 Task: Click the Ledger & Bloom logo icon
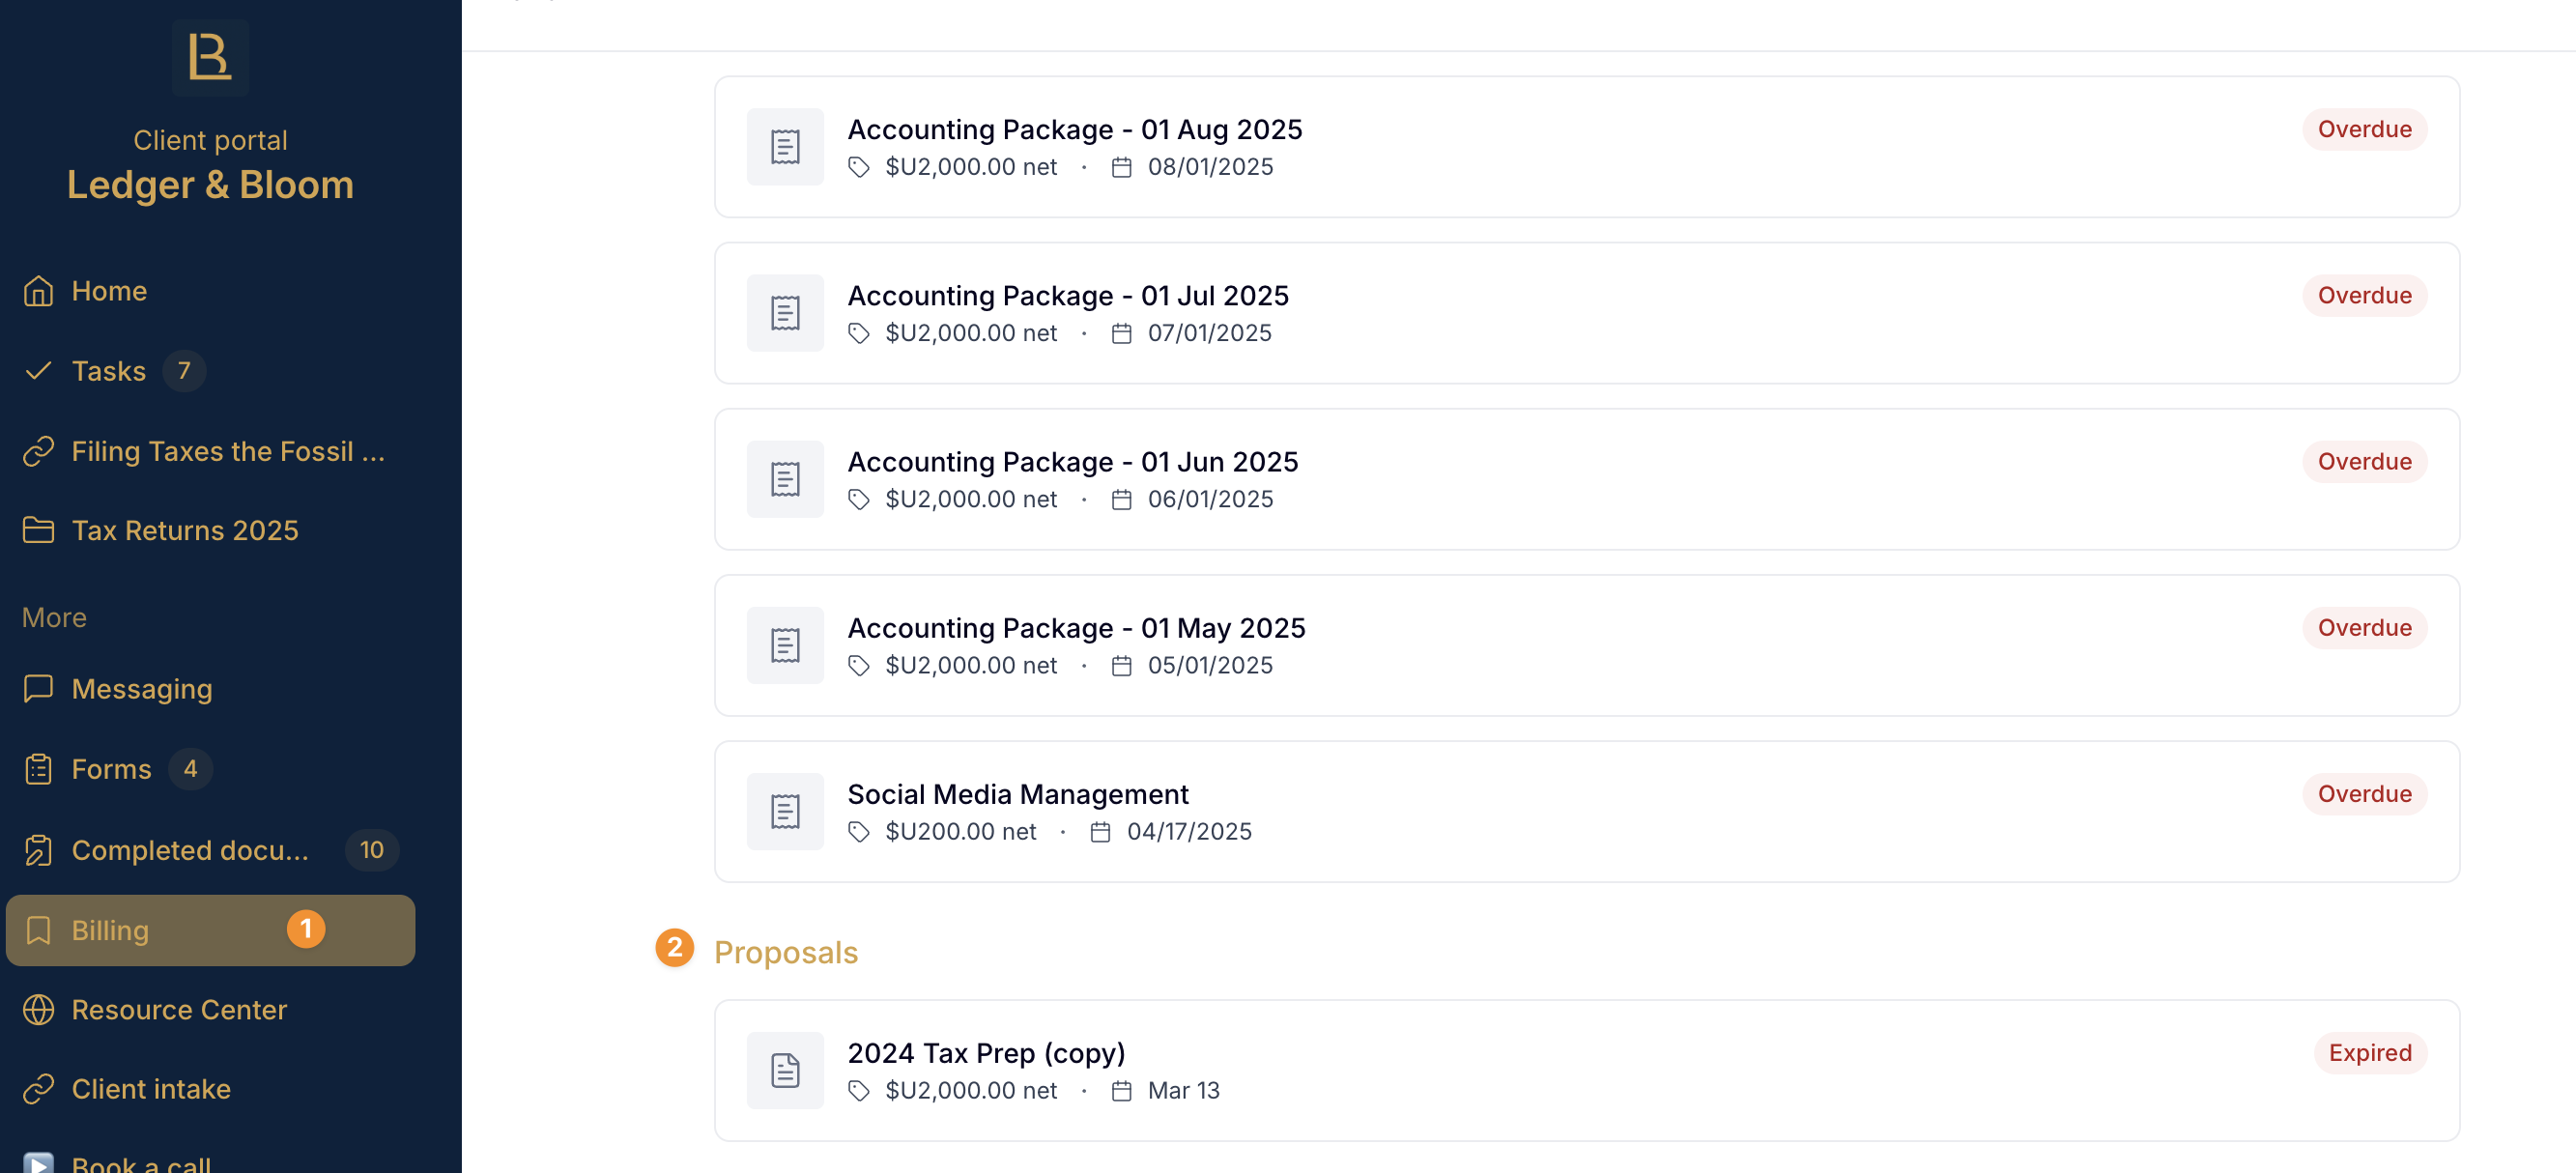210,57
